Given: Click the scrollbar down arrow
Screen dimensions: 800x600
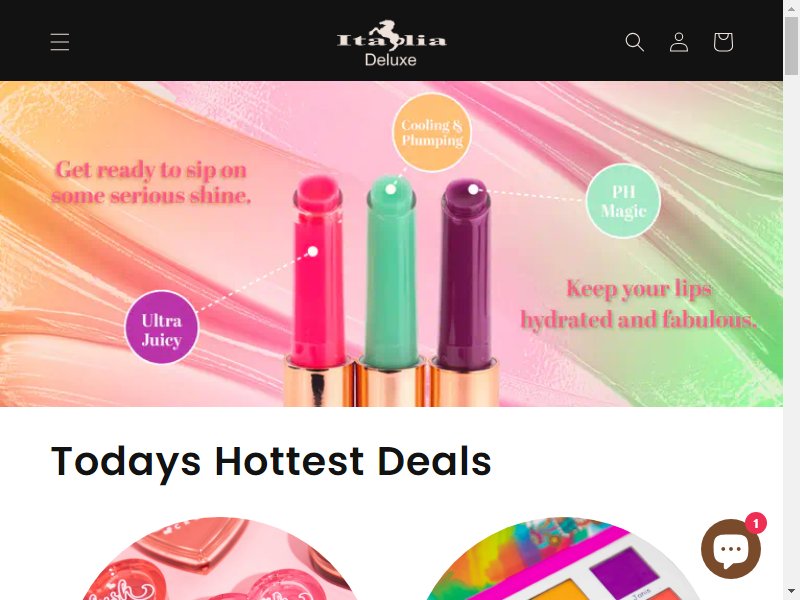Looking at the screenshot, I should pyautogui.click(x=791, y=594).
